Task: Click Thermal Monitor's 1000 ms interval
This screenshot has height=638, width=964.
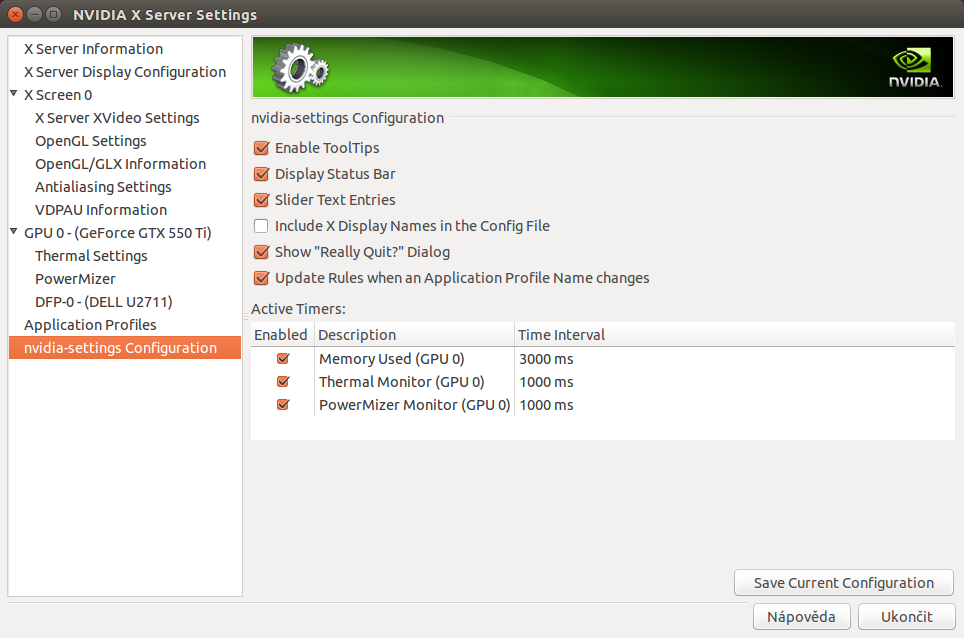Action: [546, 382]
